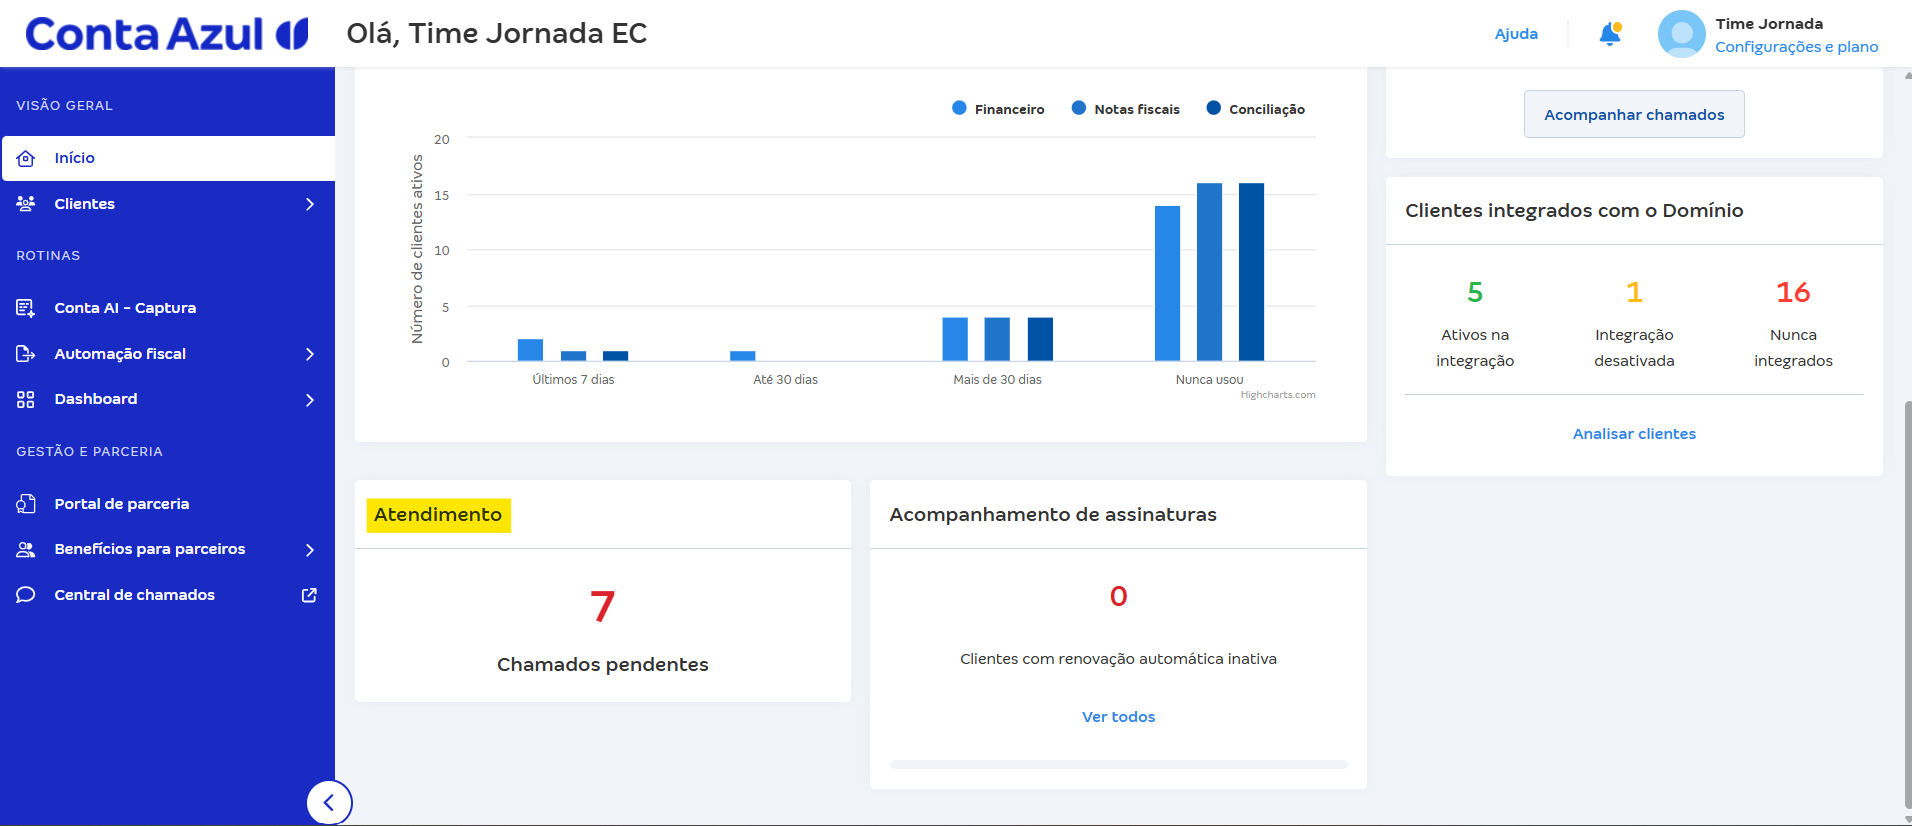Image resolution: width=1912 pixels, height=826 pixels.
Task: Click the Início home icon
Action: pos(26,158)
